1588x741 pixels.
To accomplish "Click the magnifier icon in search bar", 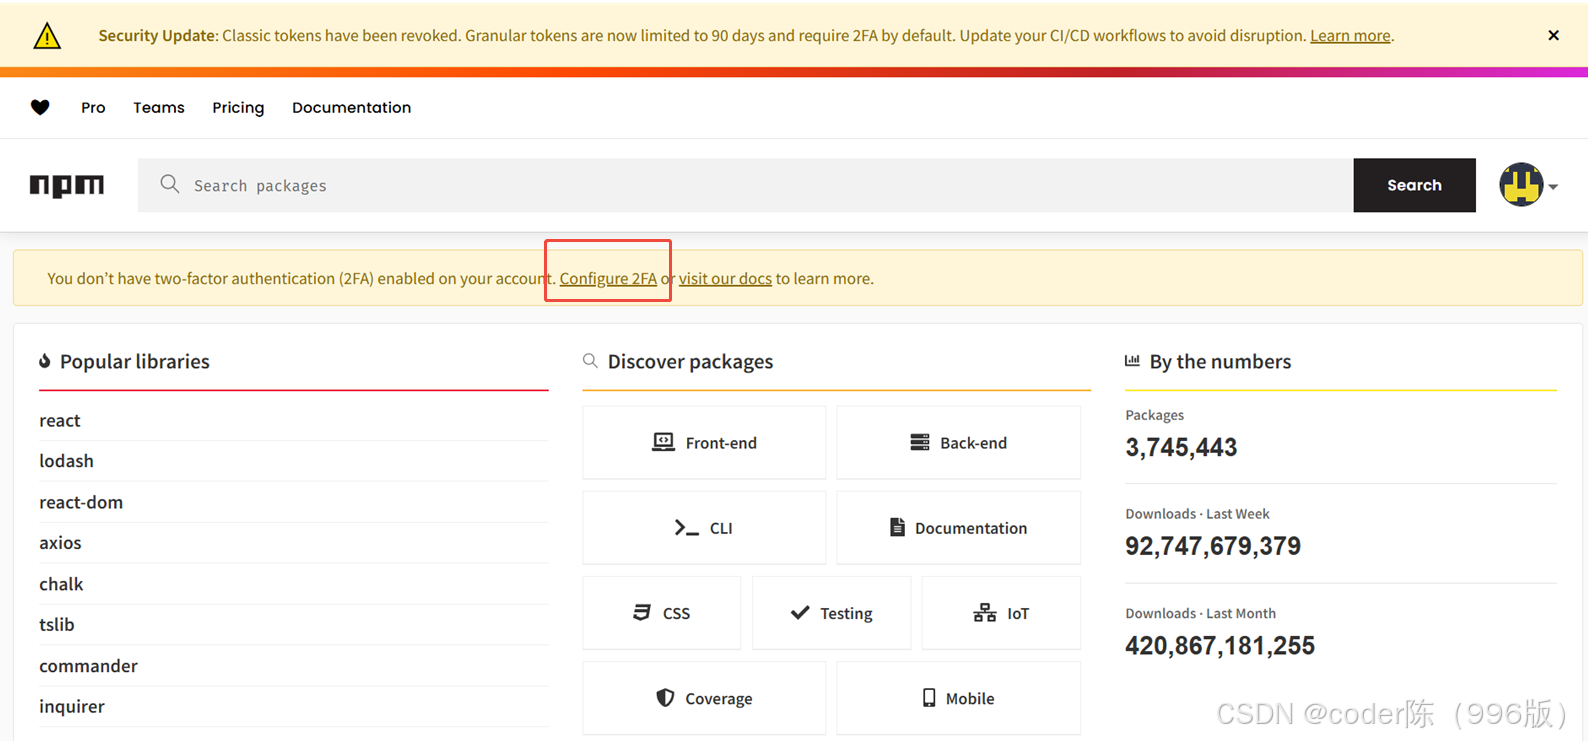I will (x=170, y=184).
